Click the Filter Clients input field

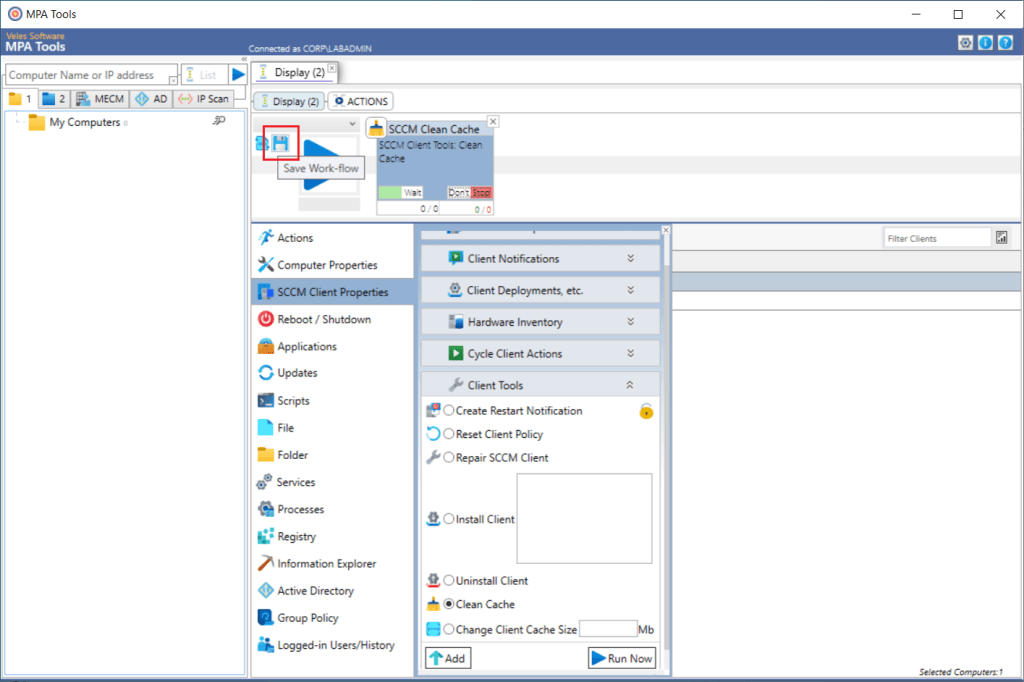[937, 238]
